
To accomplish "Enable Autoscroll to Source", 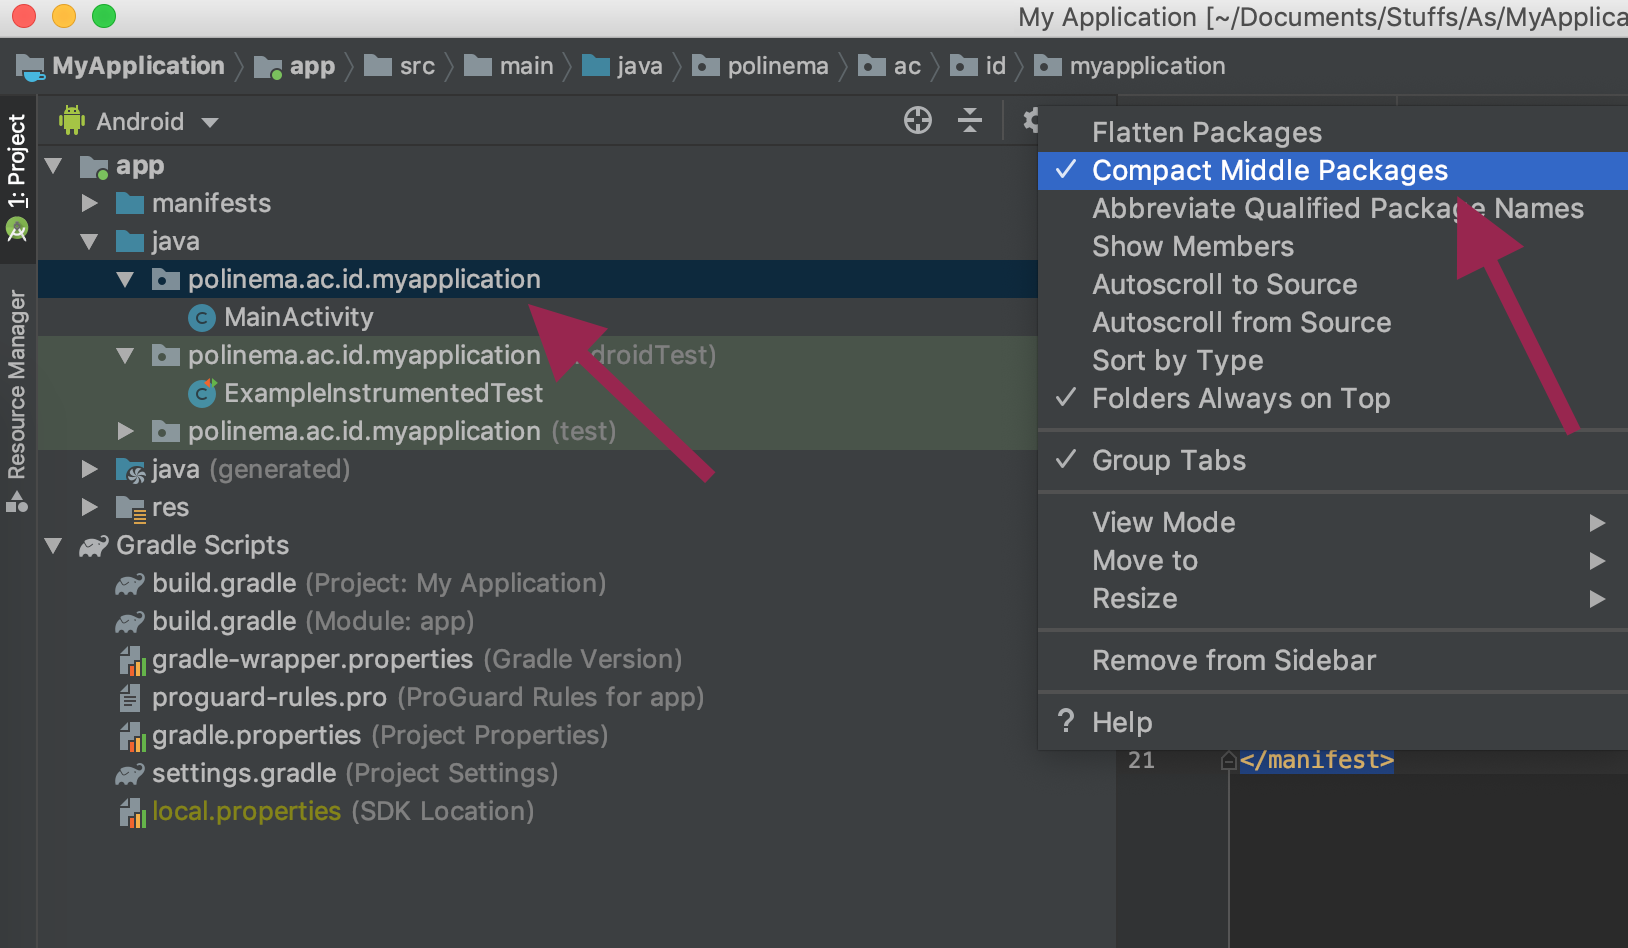I will (1333, 285).
